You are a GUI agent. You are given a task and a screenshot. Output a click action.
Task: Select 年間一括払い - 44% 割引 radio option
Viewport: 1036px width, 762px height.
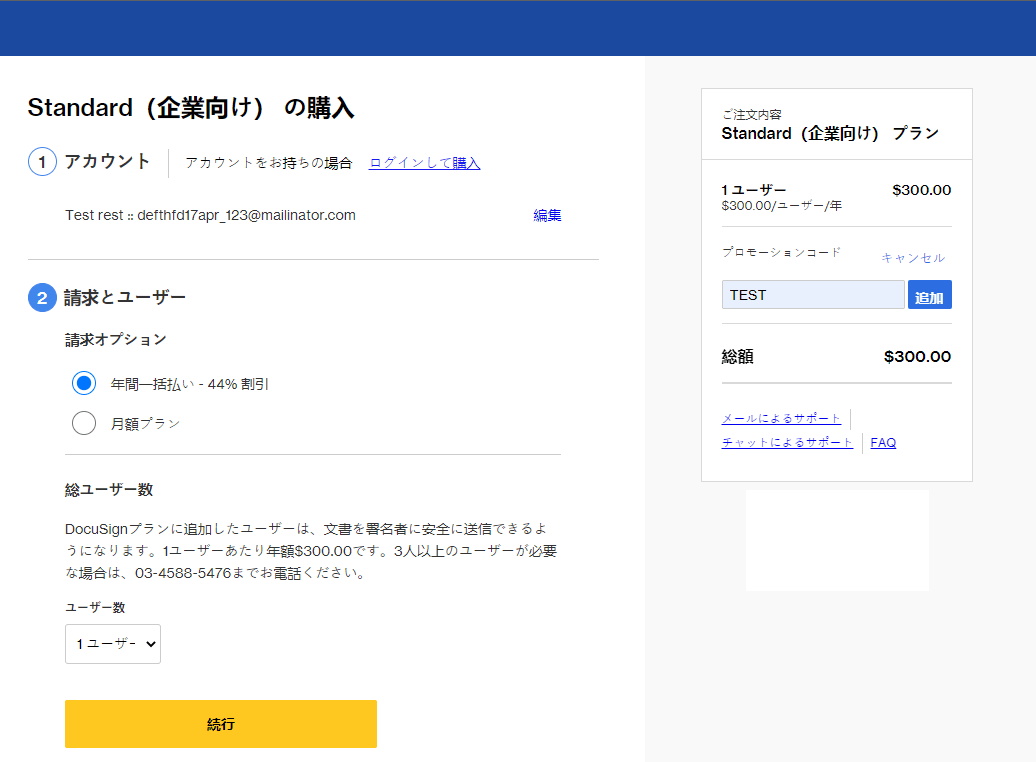point(84,383)
